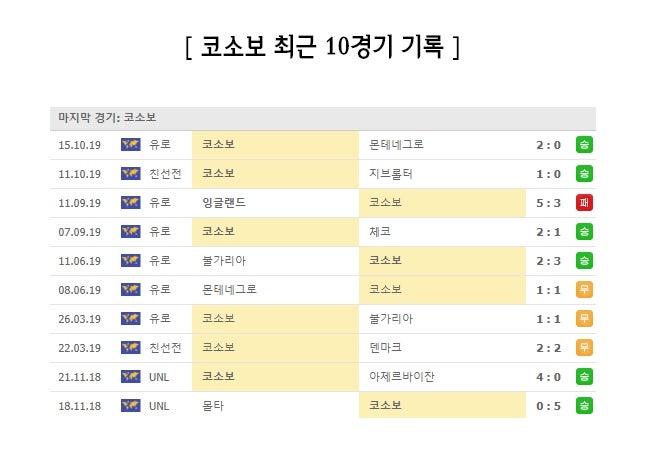Click the orange draw badge for Denmark match
The image size is (653, 468).
[x=584, y=348]
